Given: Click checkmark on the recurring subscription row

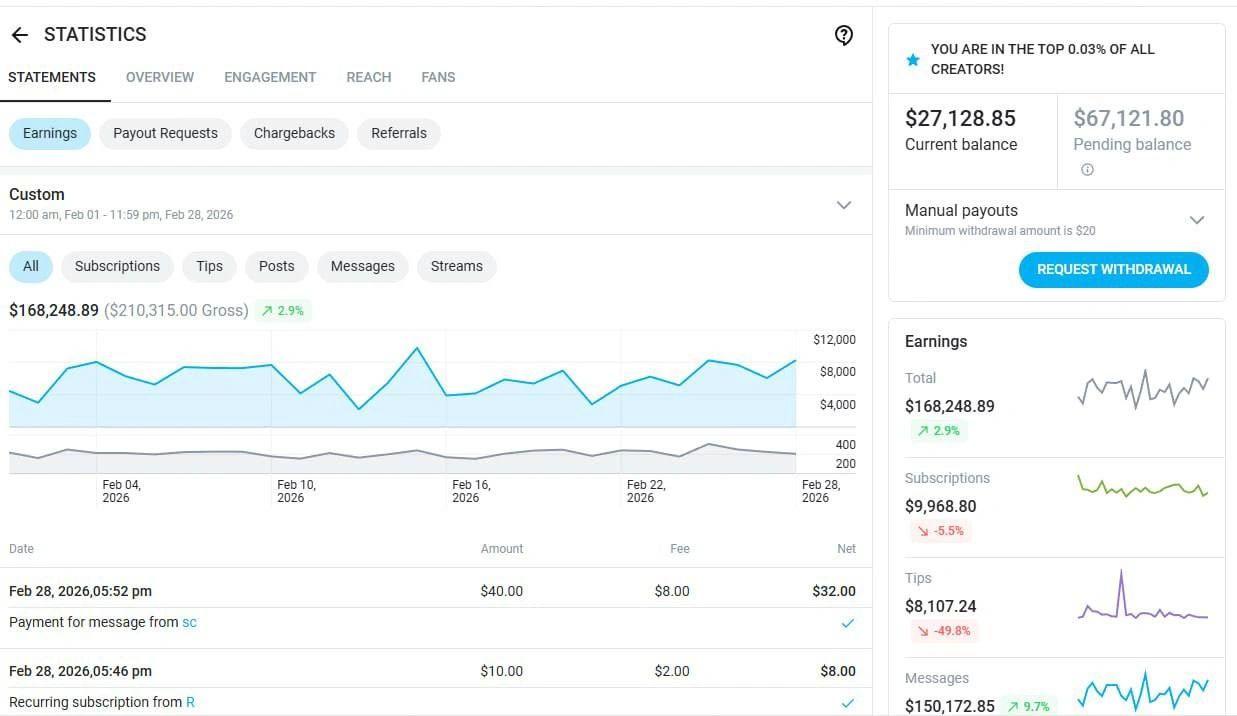Looking at the screenshot, I should coord(848,702).
